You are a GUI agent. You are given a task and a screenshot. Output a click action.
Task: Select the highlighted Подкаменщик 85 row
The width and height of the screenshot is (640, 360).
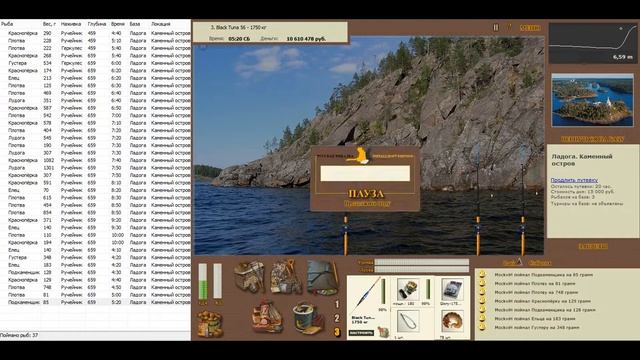point(96,302)
